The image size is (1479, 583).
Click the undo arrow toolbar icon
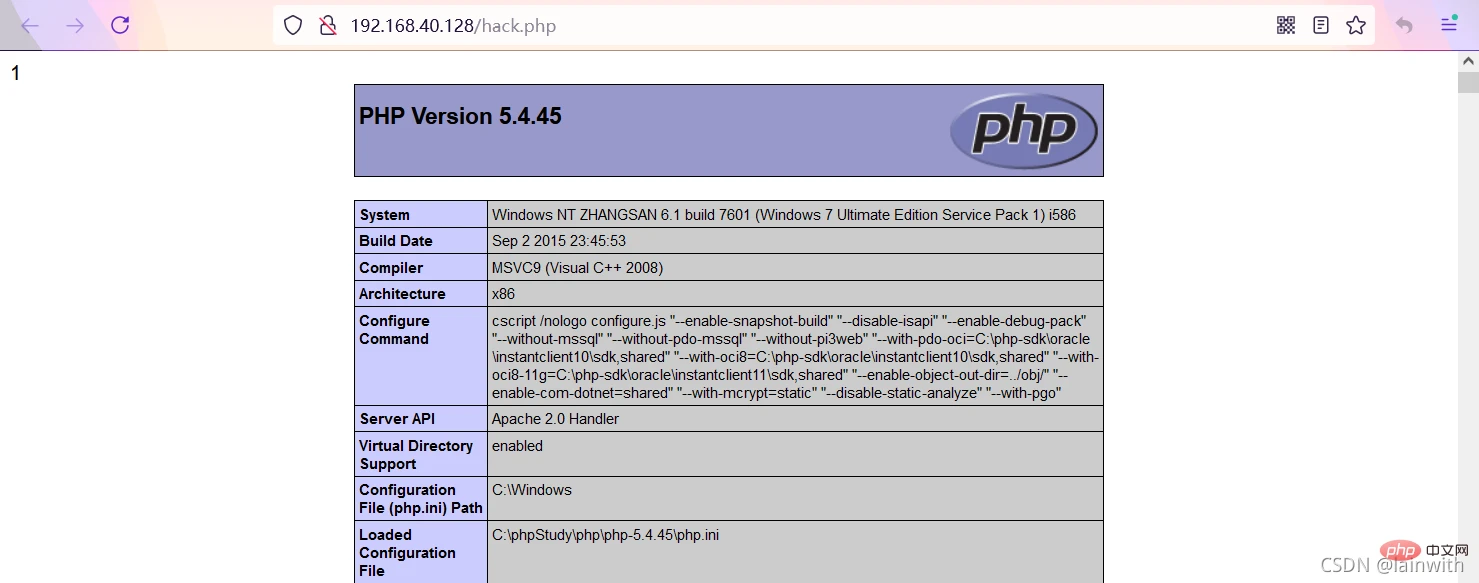coord(1404,26)
